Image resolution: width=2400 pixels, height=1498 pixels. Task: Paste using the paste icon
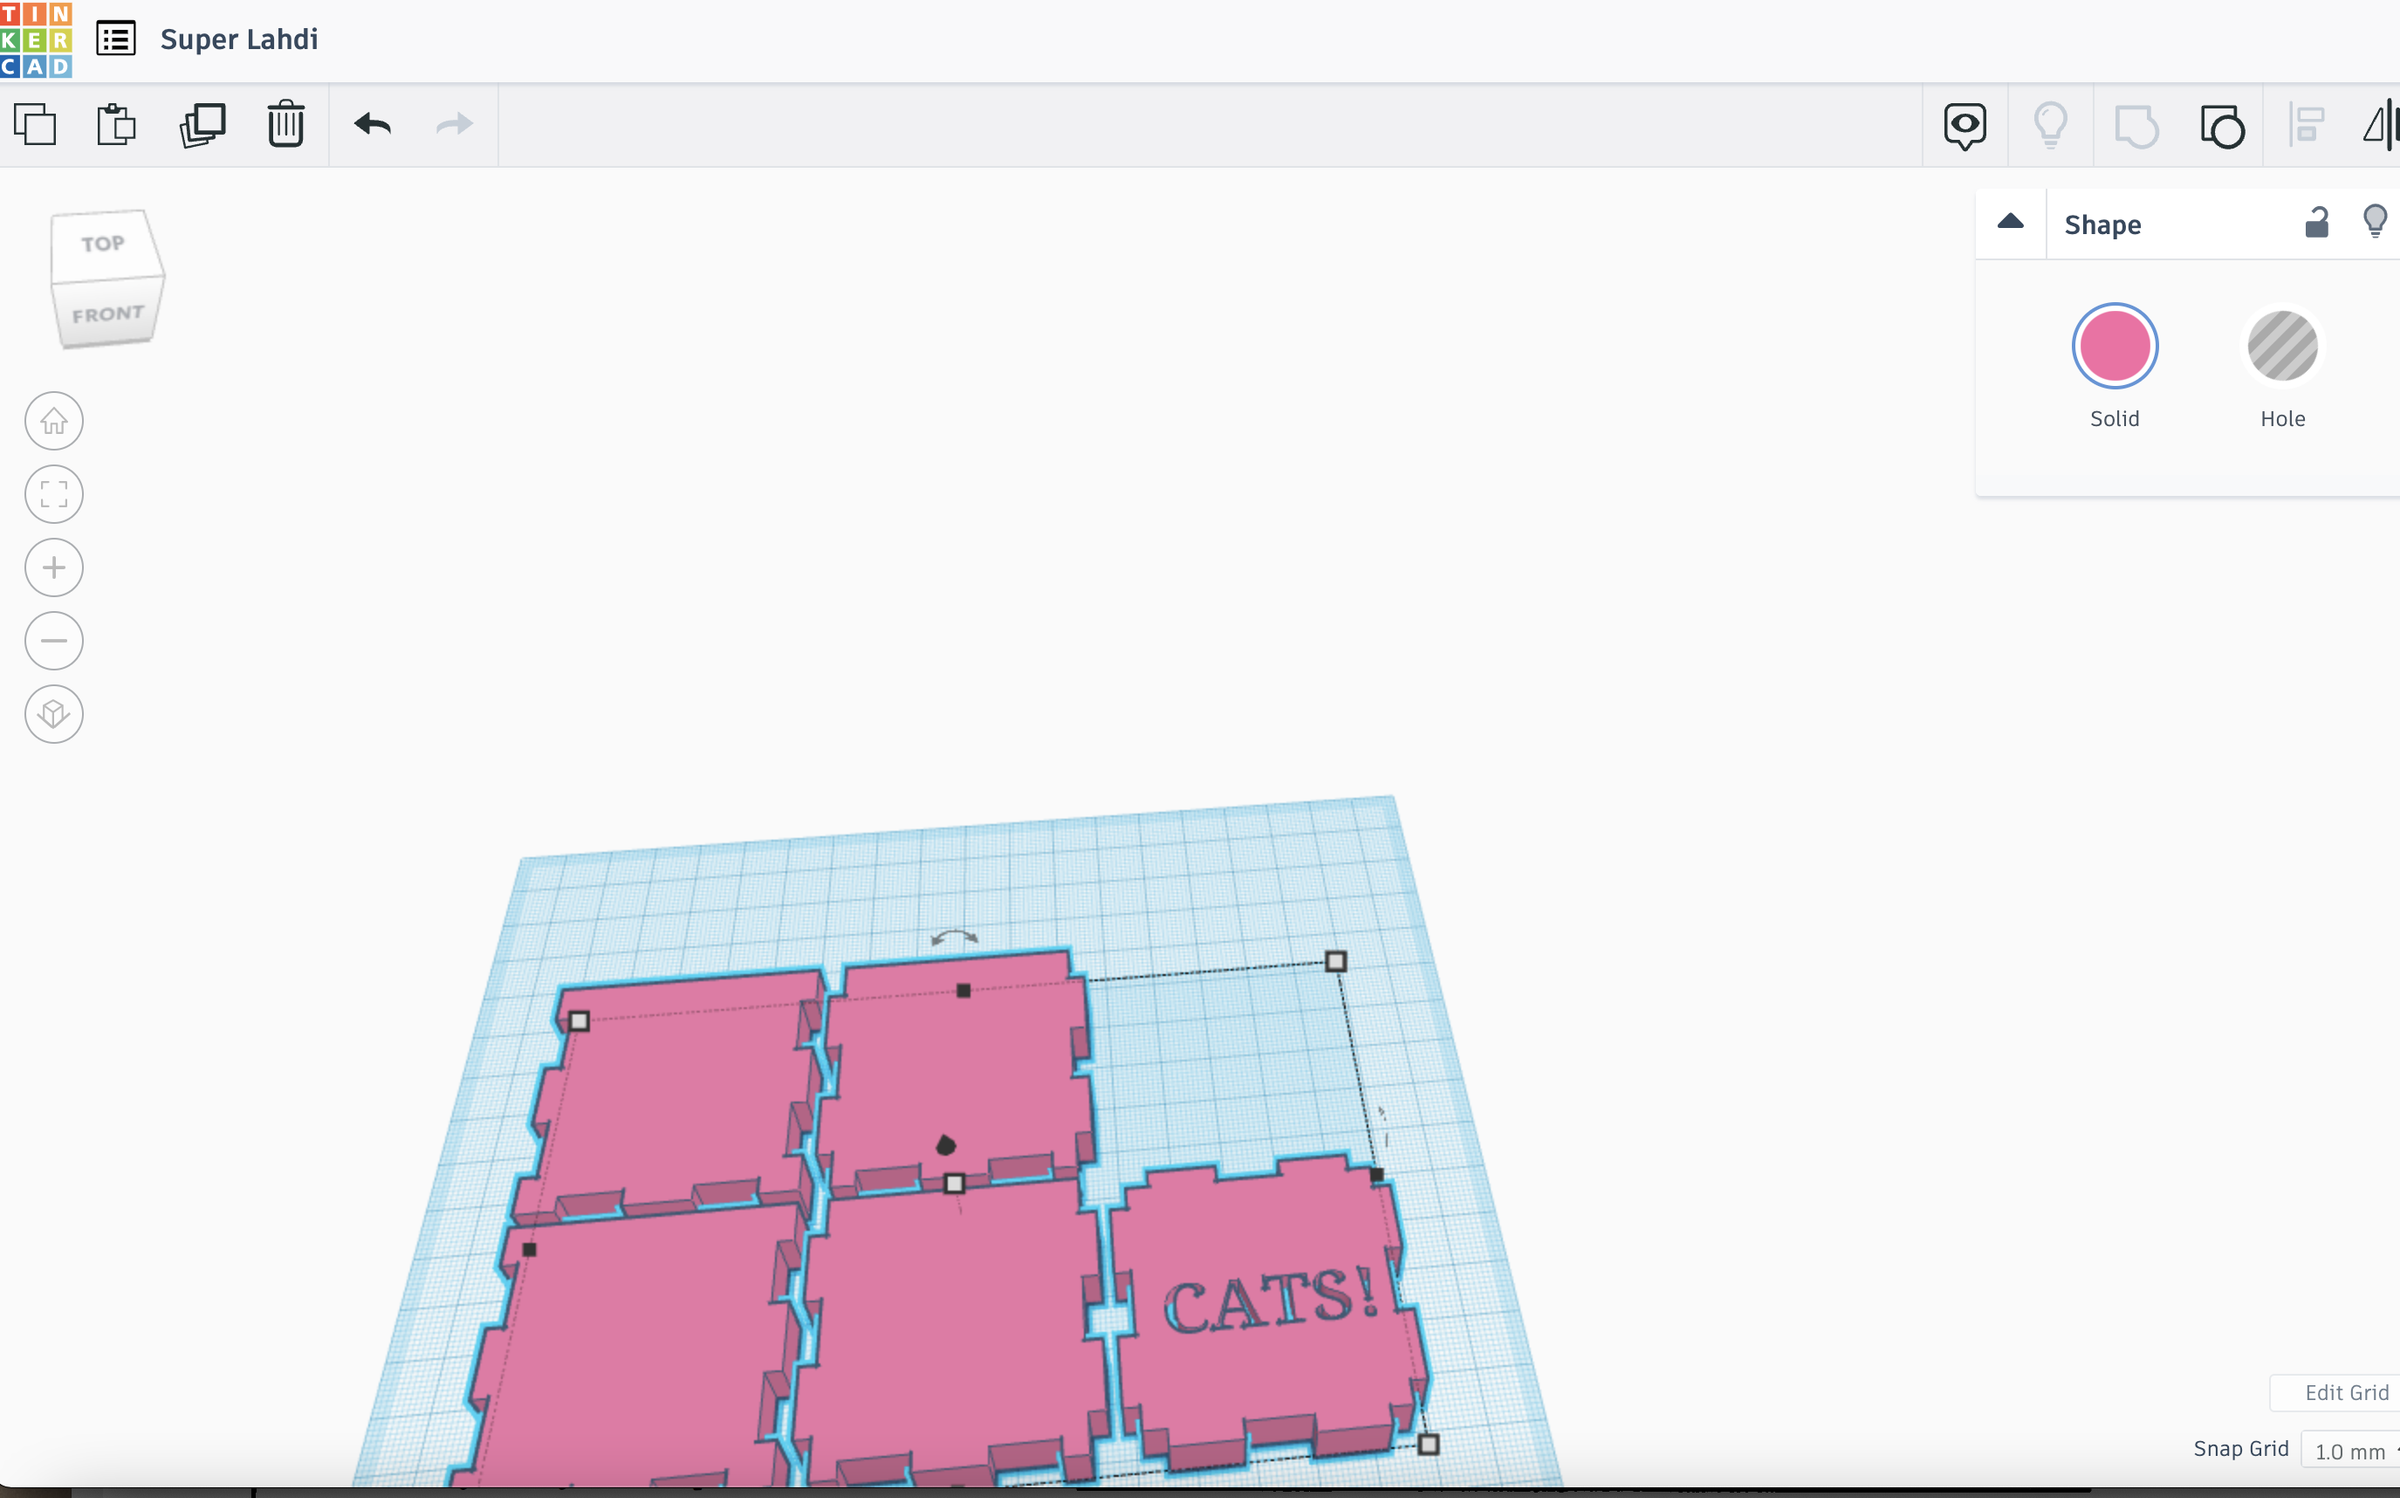[x=115, y=124]
